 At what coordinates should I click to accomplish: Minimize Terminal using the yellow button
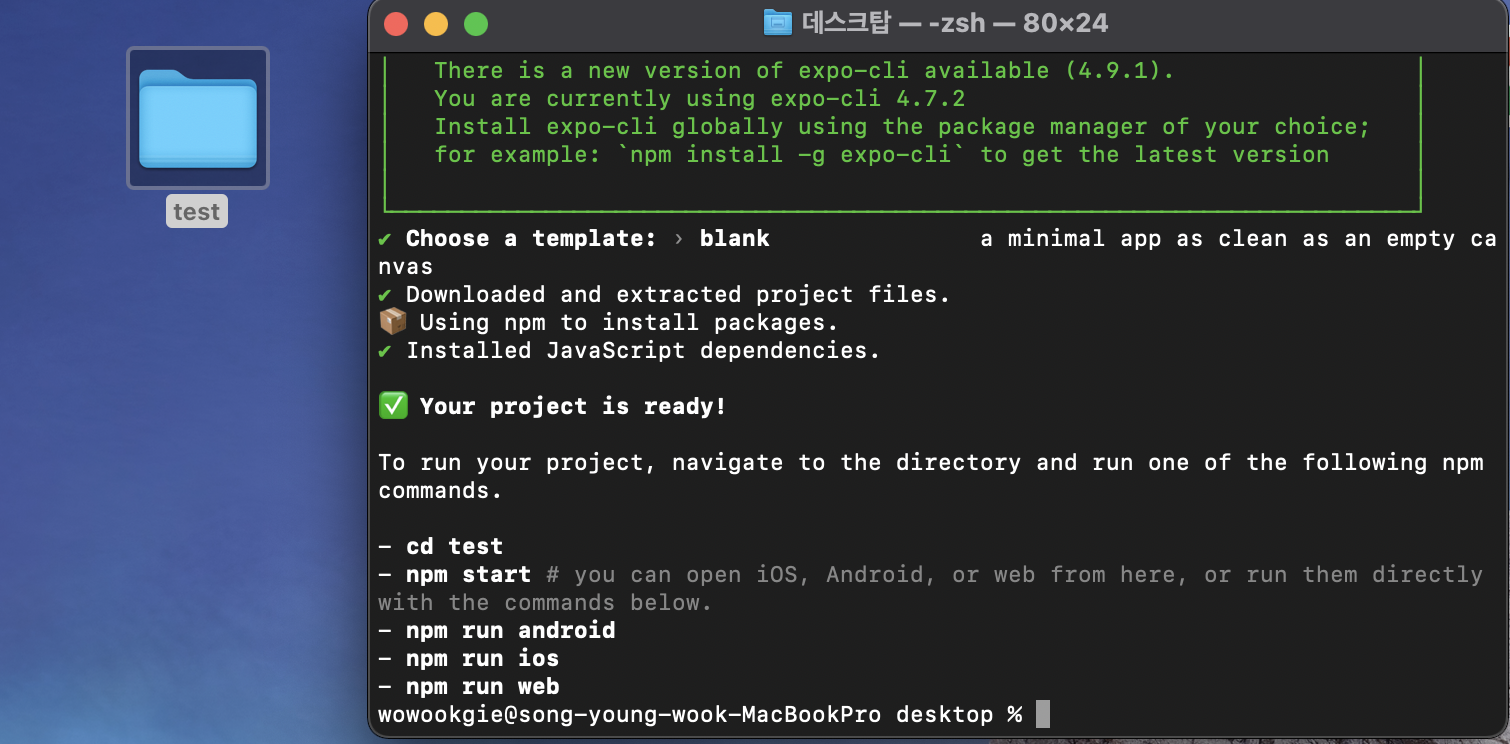(x=436, y=24)
